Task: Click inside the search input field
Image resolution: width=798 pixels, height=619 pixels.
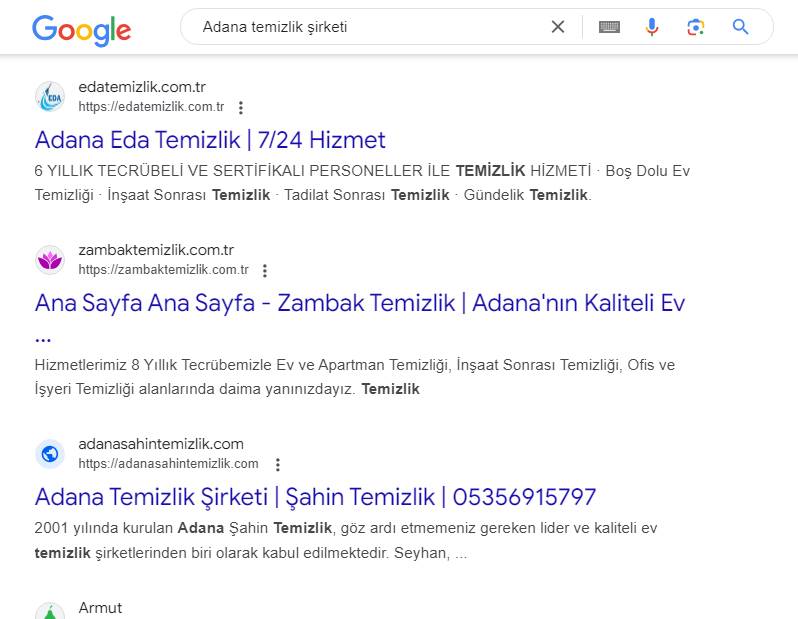Action: pos(370,27)
